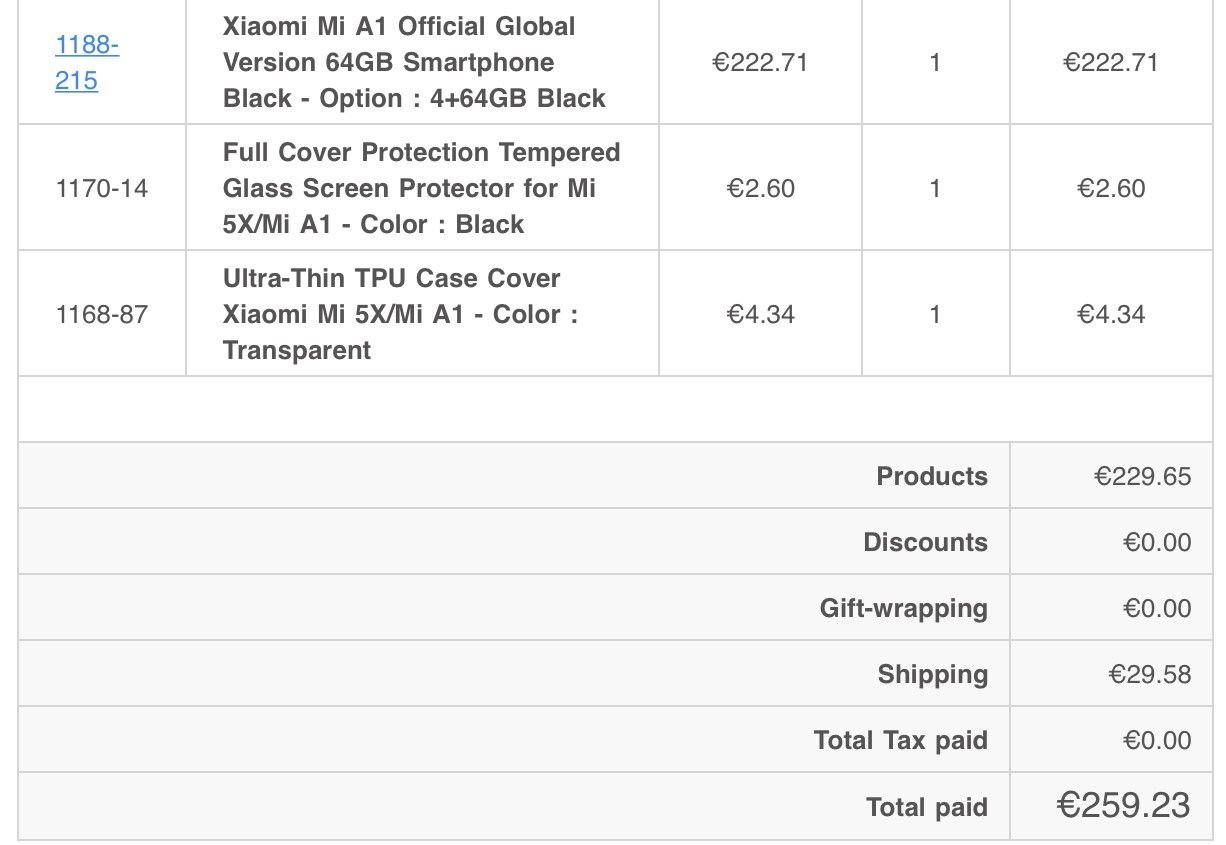The width and height of the screenshot is (1226, 845).
Task: Click quantity 1 in the smartphone row
Action: coord(935,62)
